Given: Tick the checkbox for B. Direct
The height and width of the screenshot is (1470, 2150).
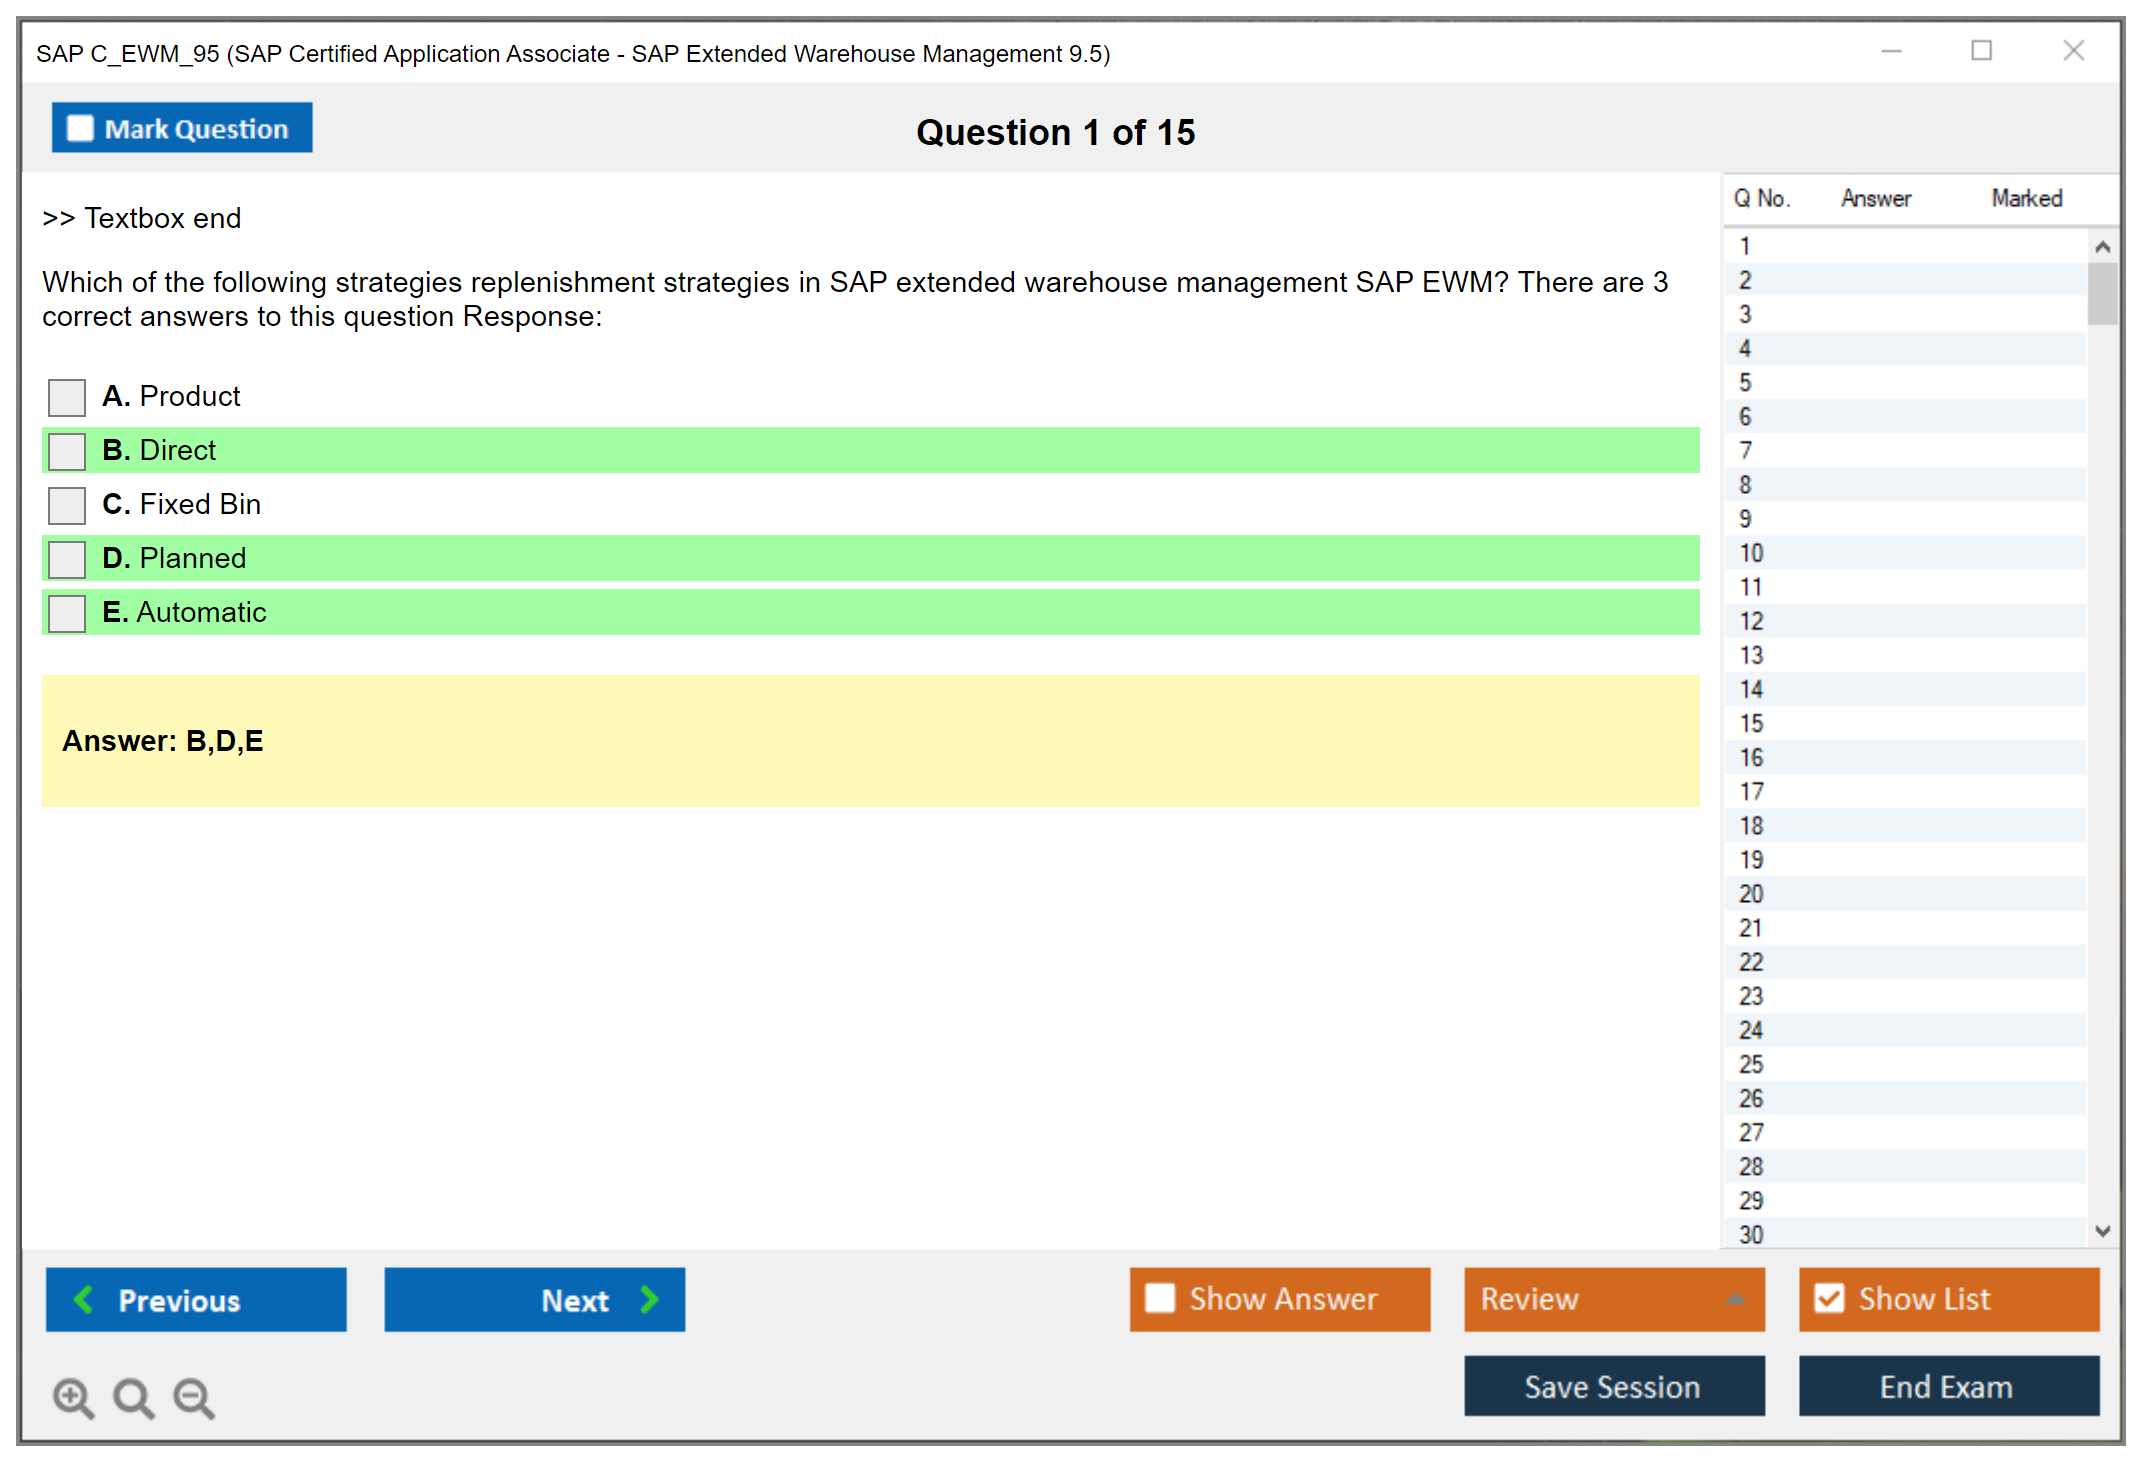Looking at the screenshot, I should tap(67, 451).
